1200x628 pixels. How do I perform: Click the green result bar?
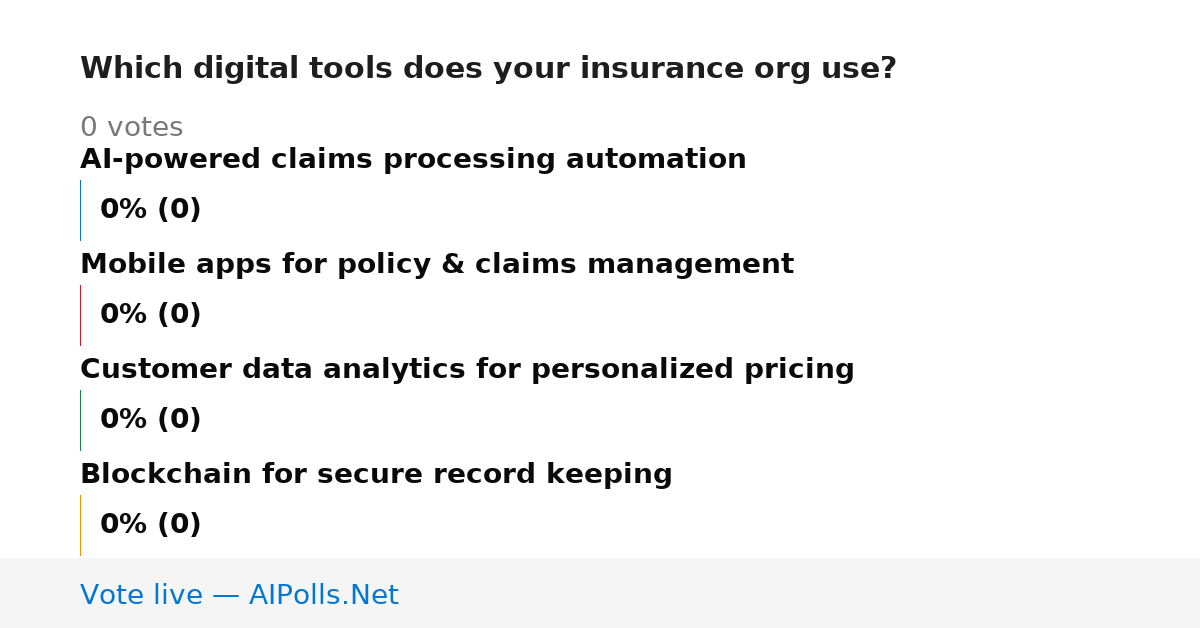click(x=80, y=420)
